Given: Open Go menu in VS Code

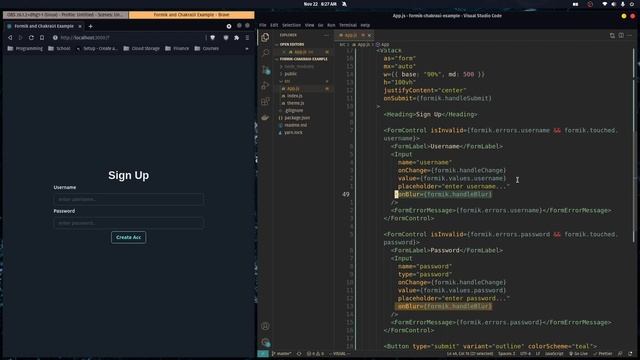Looking at the screenshot, I should point(320,25).
